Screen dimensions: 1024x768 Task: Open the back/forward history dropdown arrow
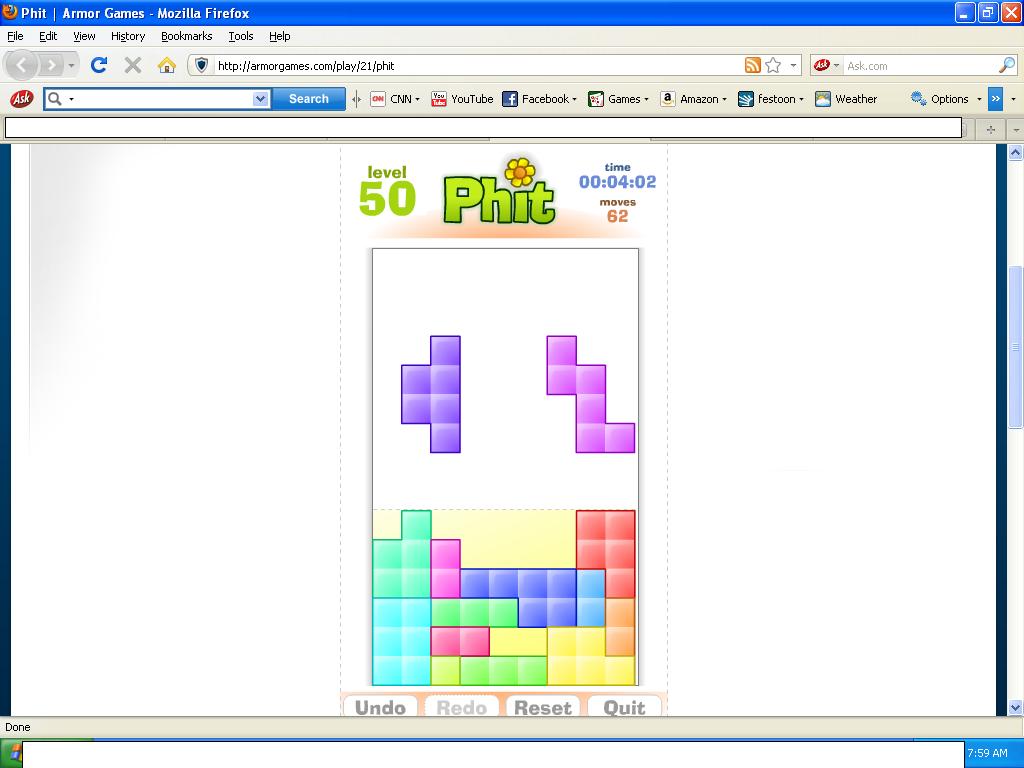[x=71, y=65]
